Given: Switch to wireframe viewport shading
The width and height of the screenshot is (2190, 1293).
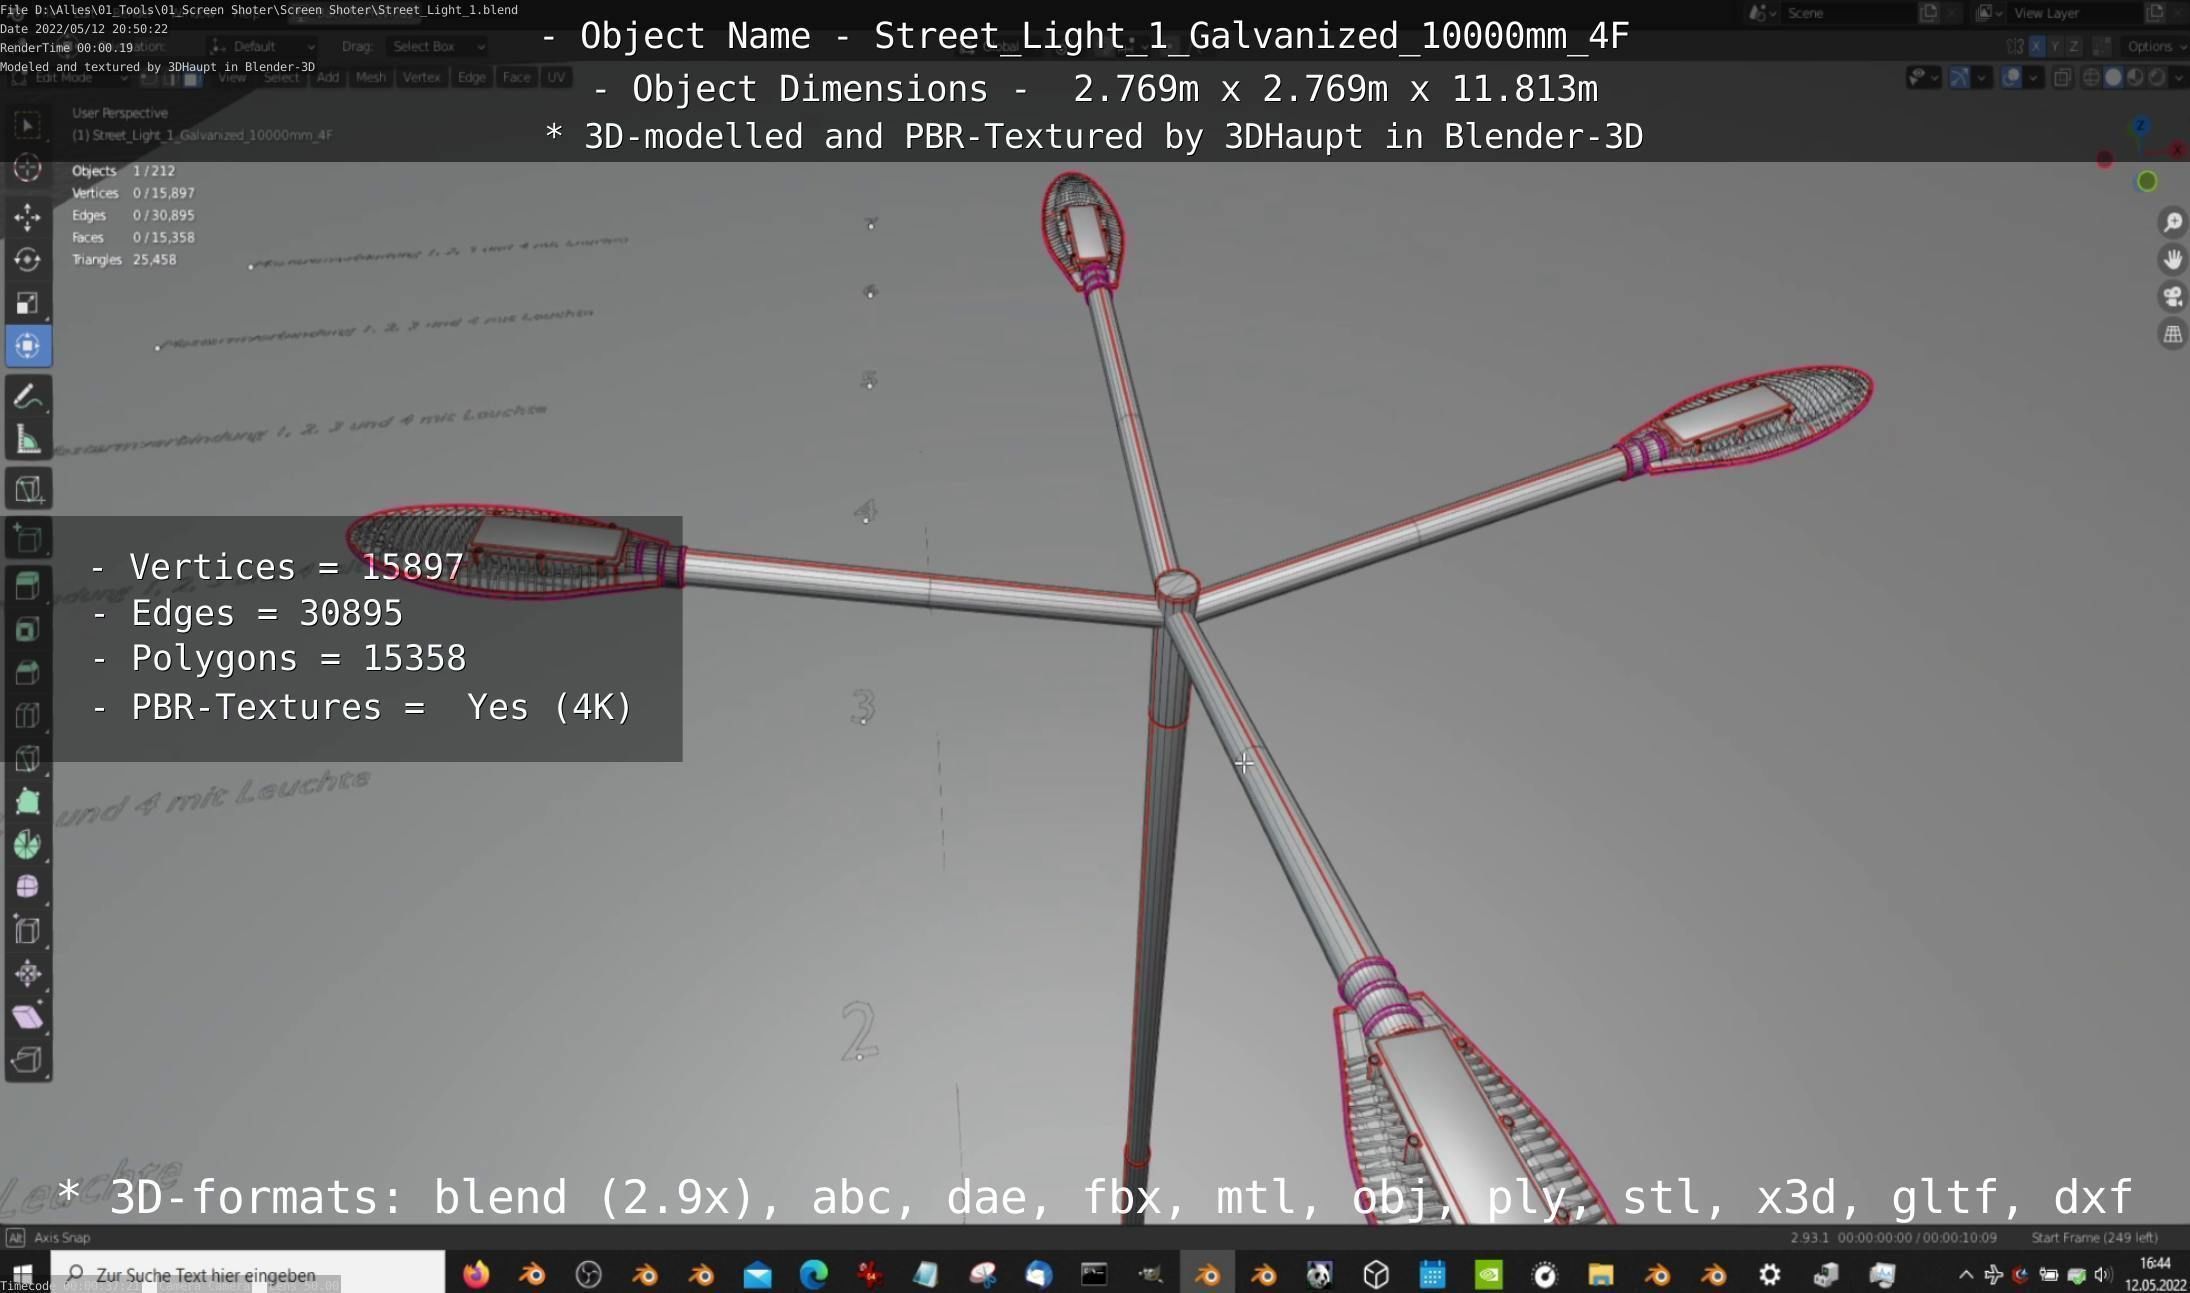Looking at the screenshot, I should pyautogui.click(x=2091, y=77).
